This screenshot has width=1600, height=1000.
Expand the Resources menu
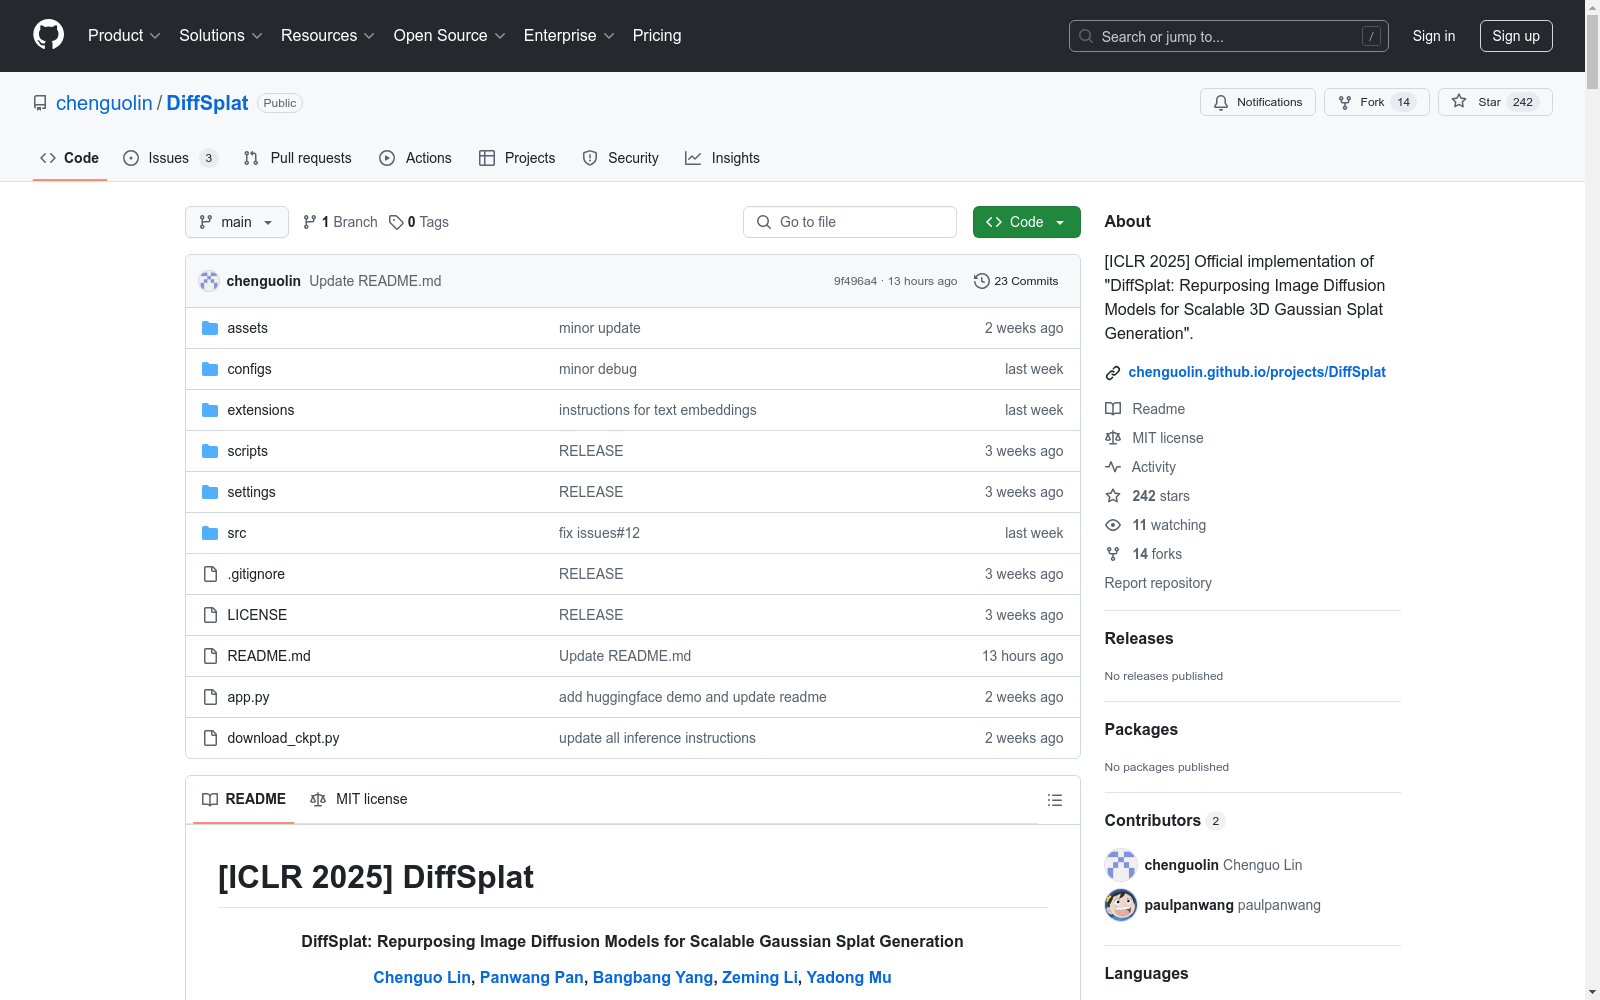point(328,36)
